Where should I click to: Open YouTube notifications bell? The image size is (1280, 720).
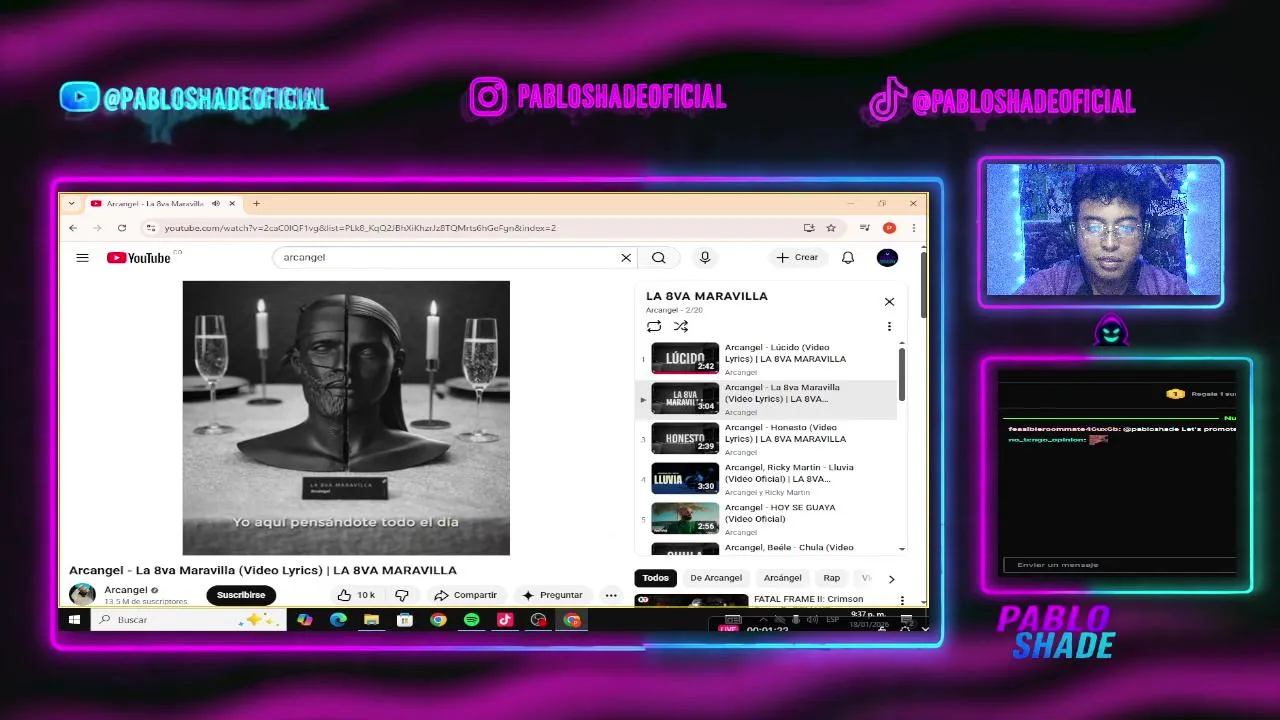click(848, 258)
